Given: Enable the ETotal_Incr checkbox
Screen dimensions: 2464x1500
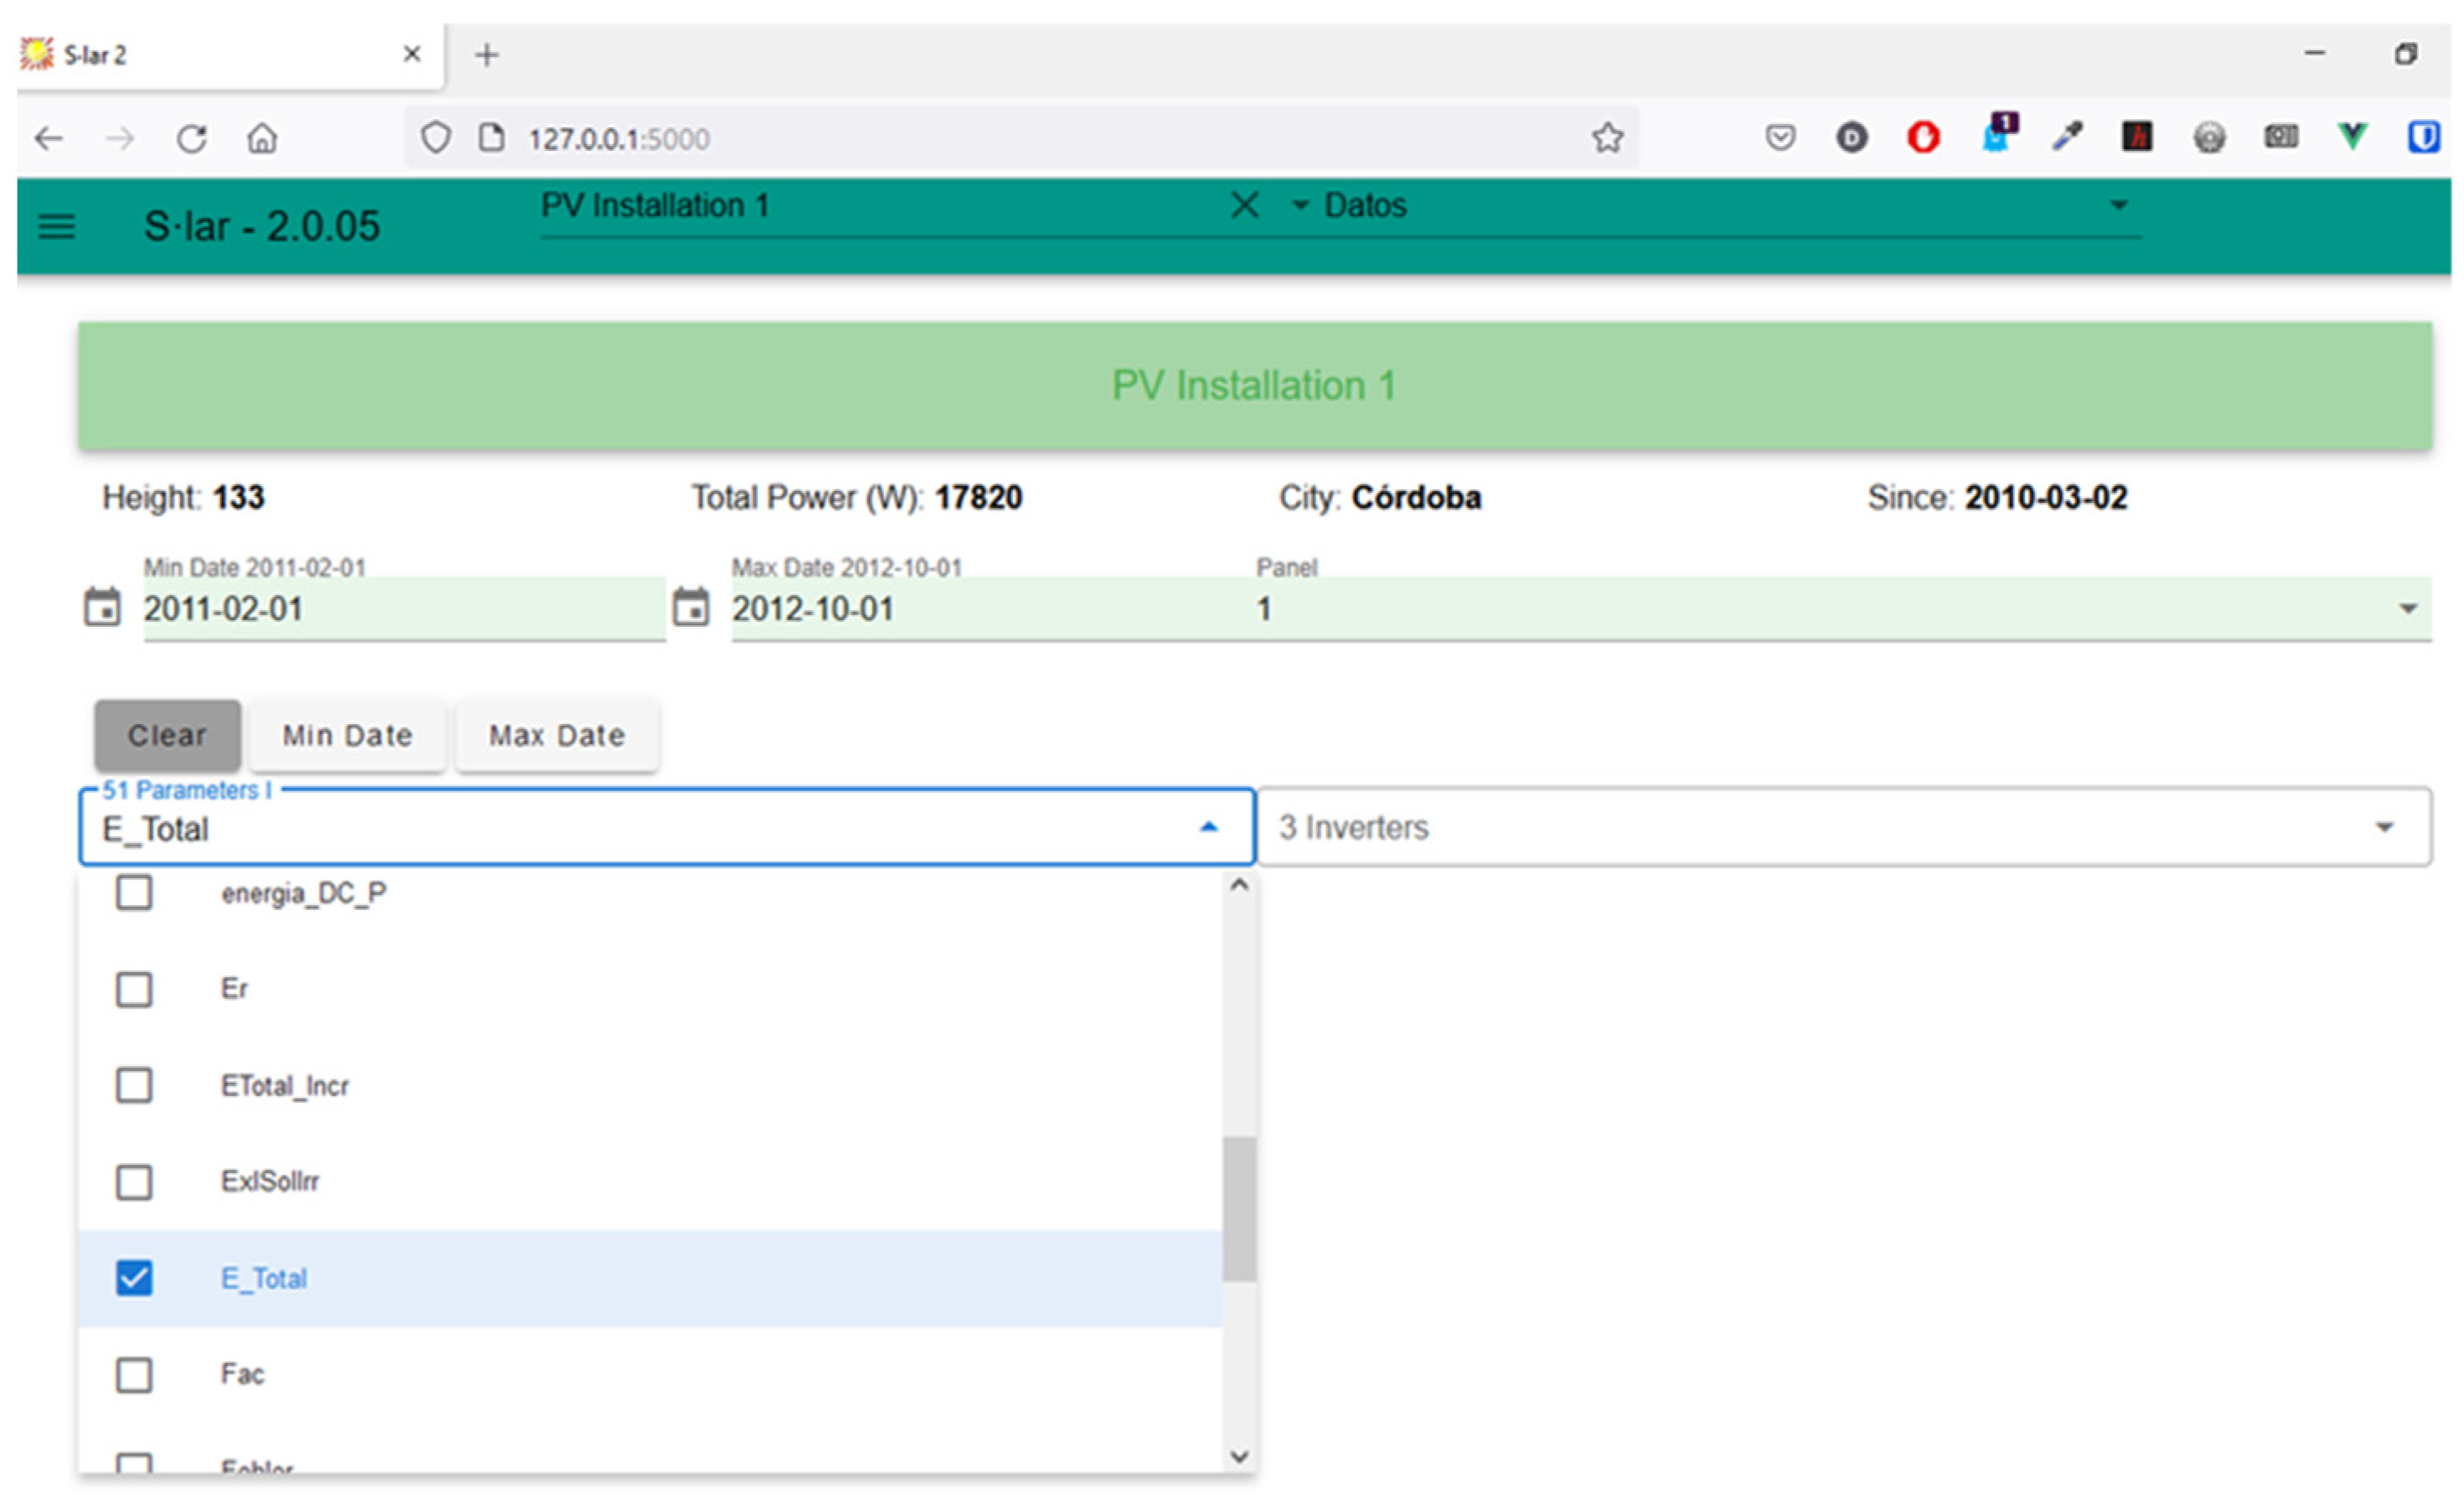Looking at the screenshot, I should coord(134,1085).
